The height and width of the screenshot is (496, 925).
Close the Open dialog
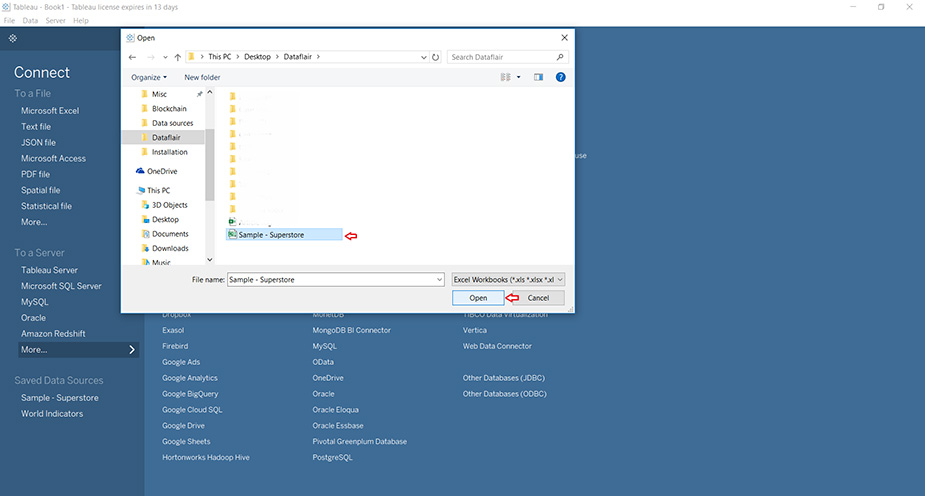point(565,38)
